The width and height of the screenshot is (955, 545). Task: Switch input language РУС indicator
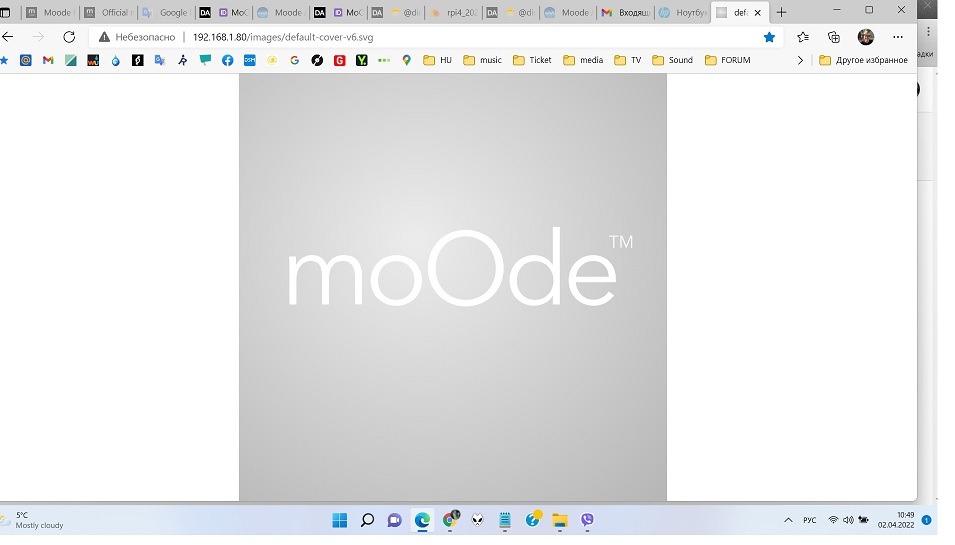809,520
